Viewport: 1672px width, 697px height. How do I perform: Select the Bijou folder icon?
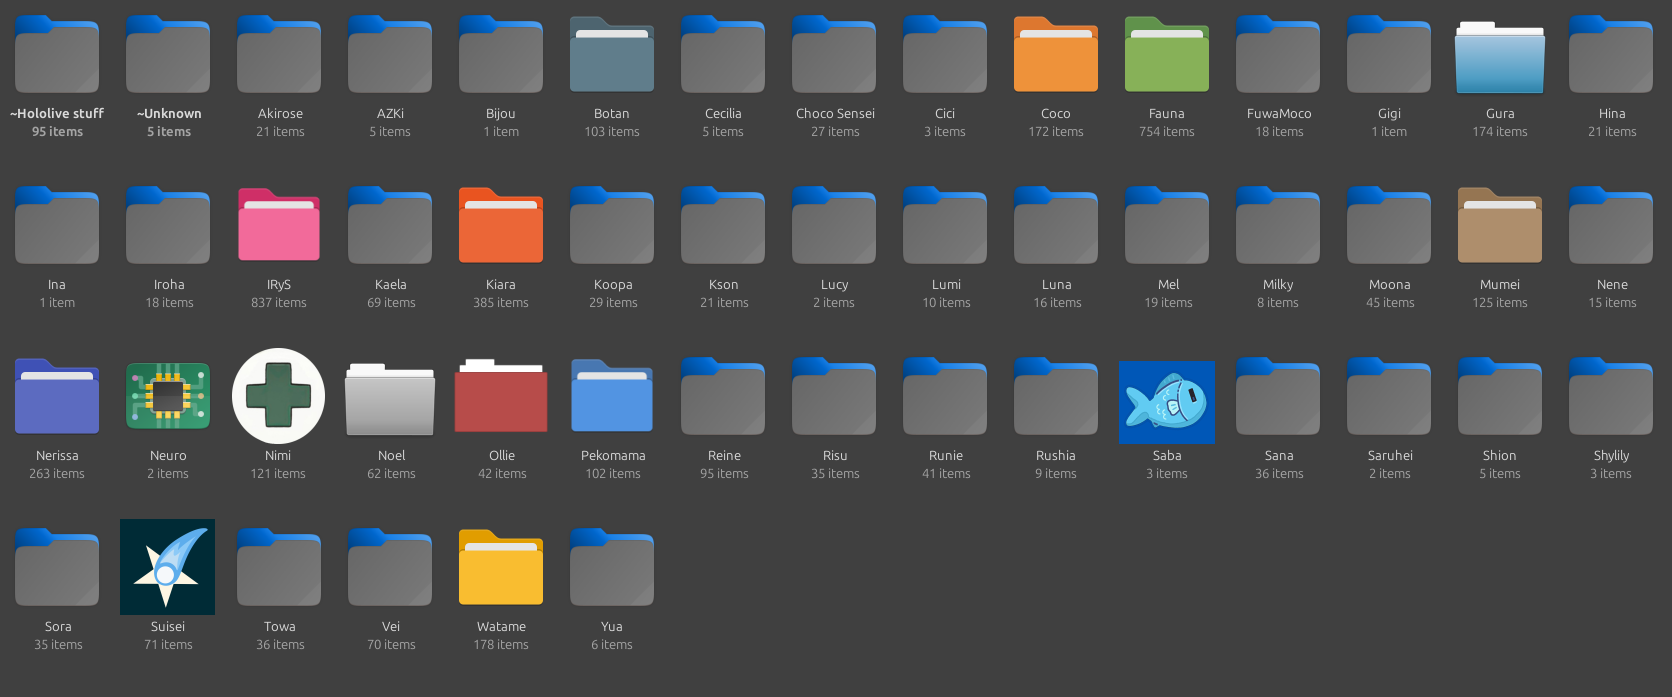click(x=501, y=54)
